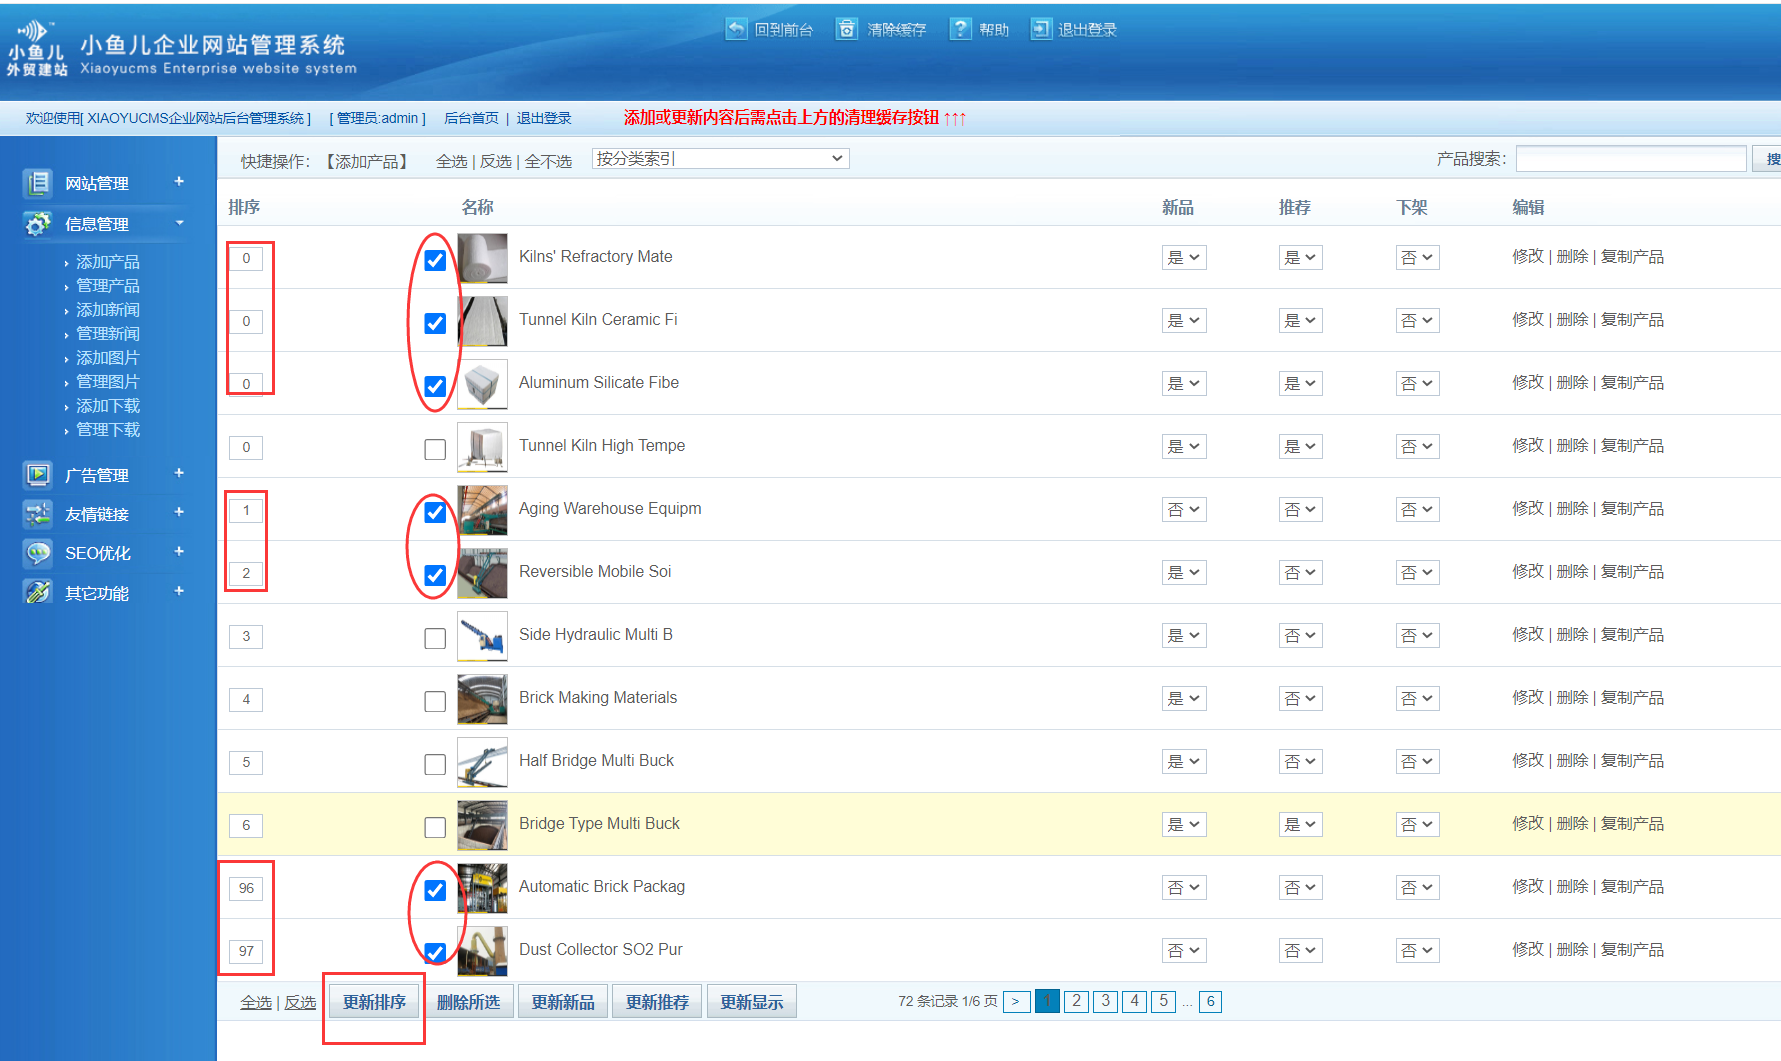Click the logout icon in header

tap(1041, 29)
